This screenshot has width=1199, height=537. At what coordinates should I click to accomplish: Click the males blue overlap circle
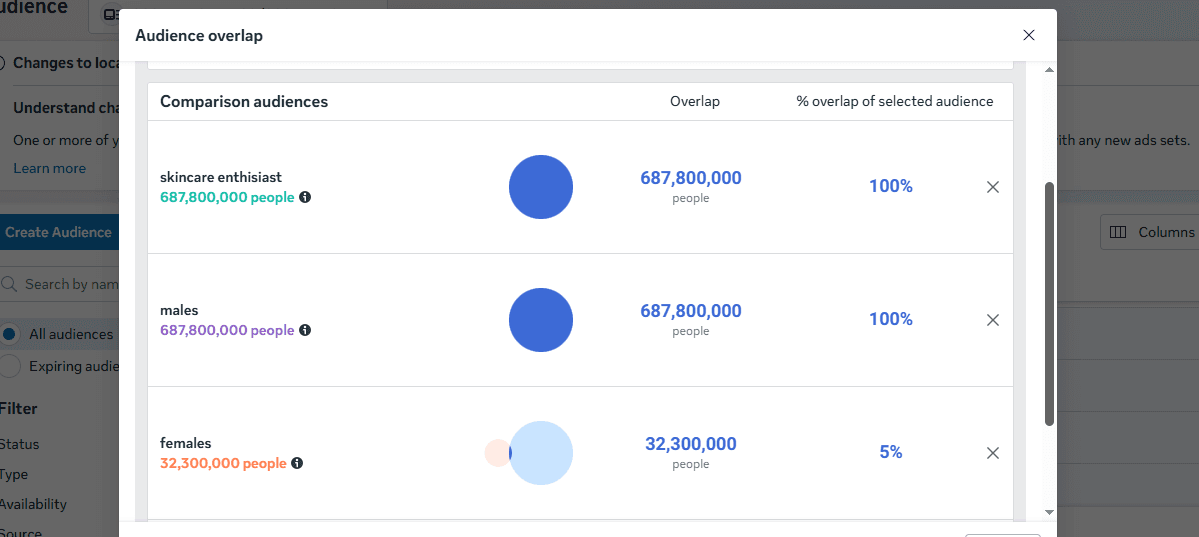[x=541, y=320]
